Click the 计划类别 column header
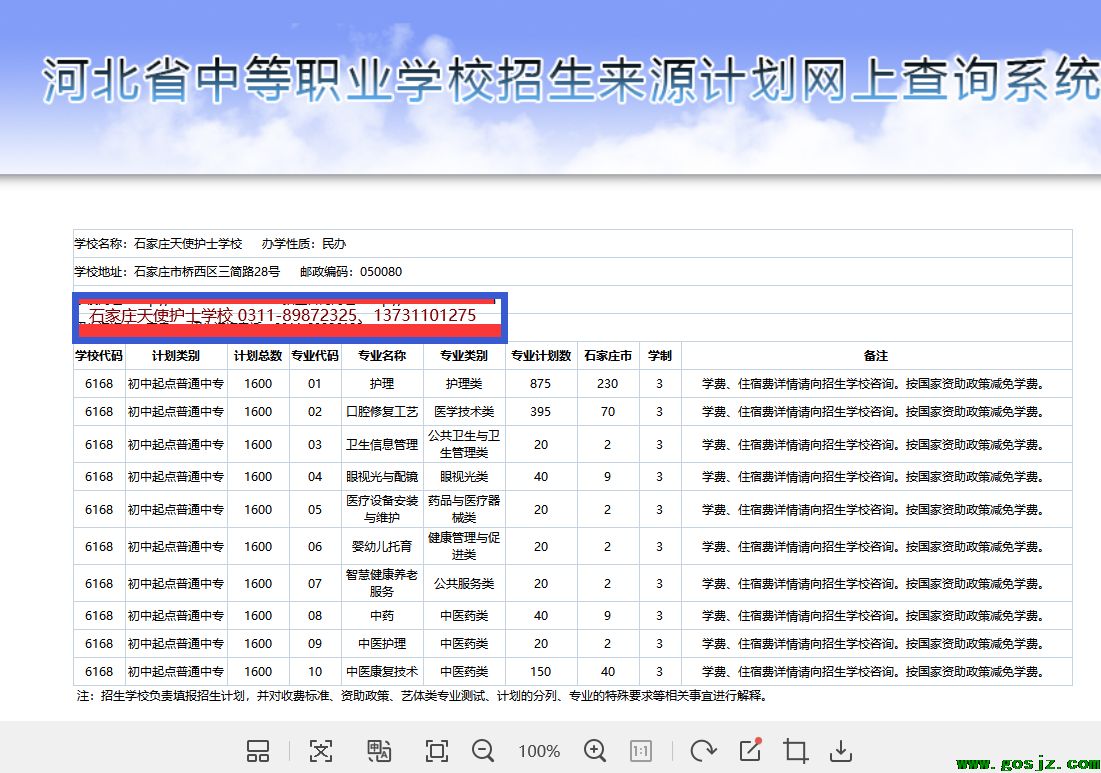Viewport: 1101px width, 773px height. pyautogui.click(x=176, y=356)
